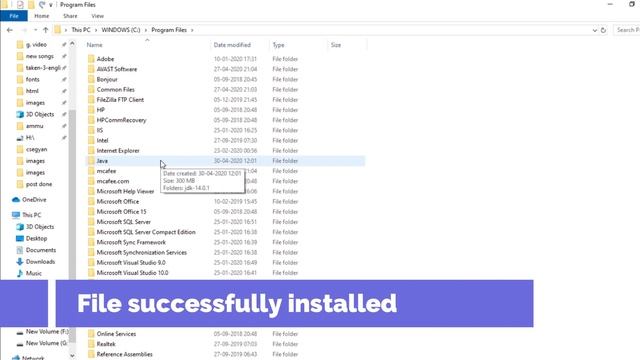Select the AVAST Software folder icon
Viewport: 640px width, 360px height.
91,69
